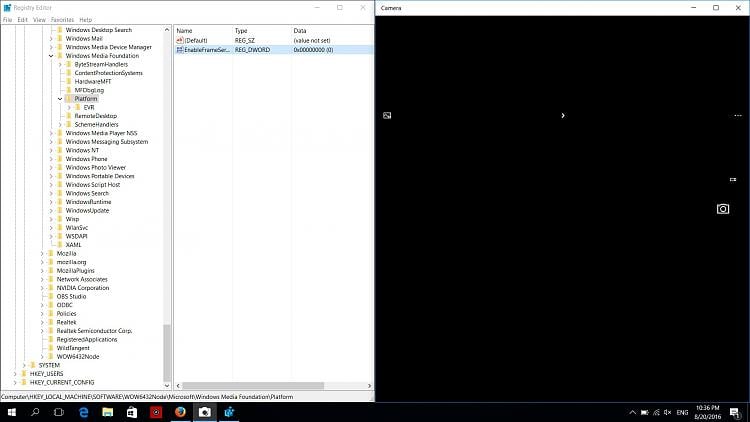Screen dimensions: 750x422
Task: Expand the EVR subkey
Action: (69, 108)
